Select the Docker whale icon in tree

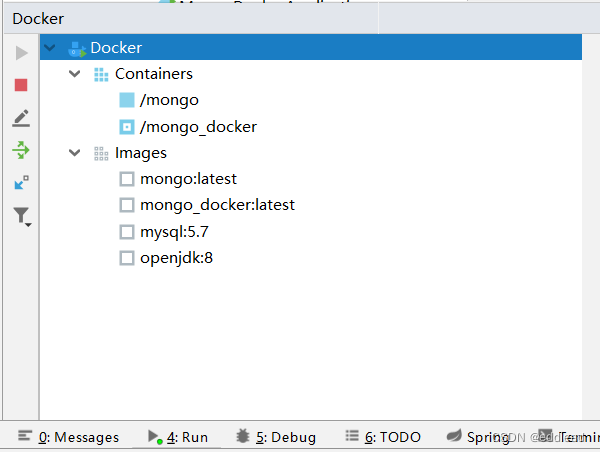point(77,49)
